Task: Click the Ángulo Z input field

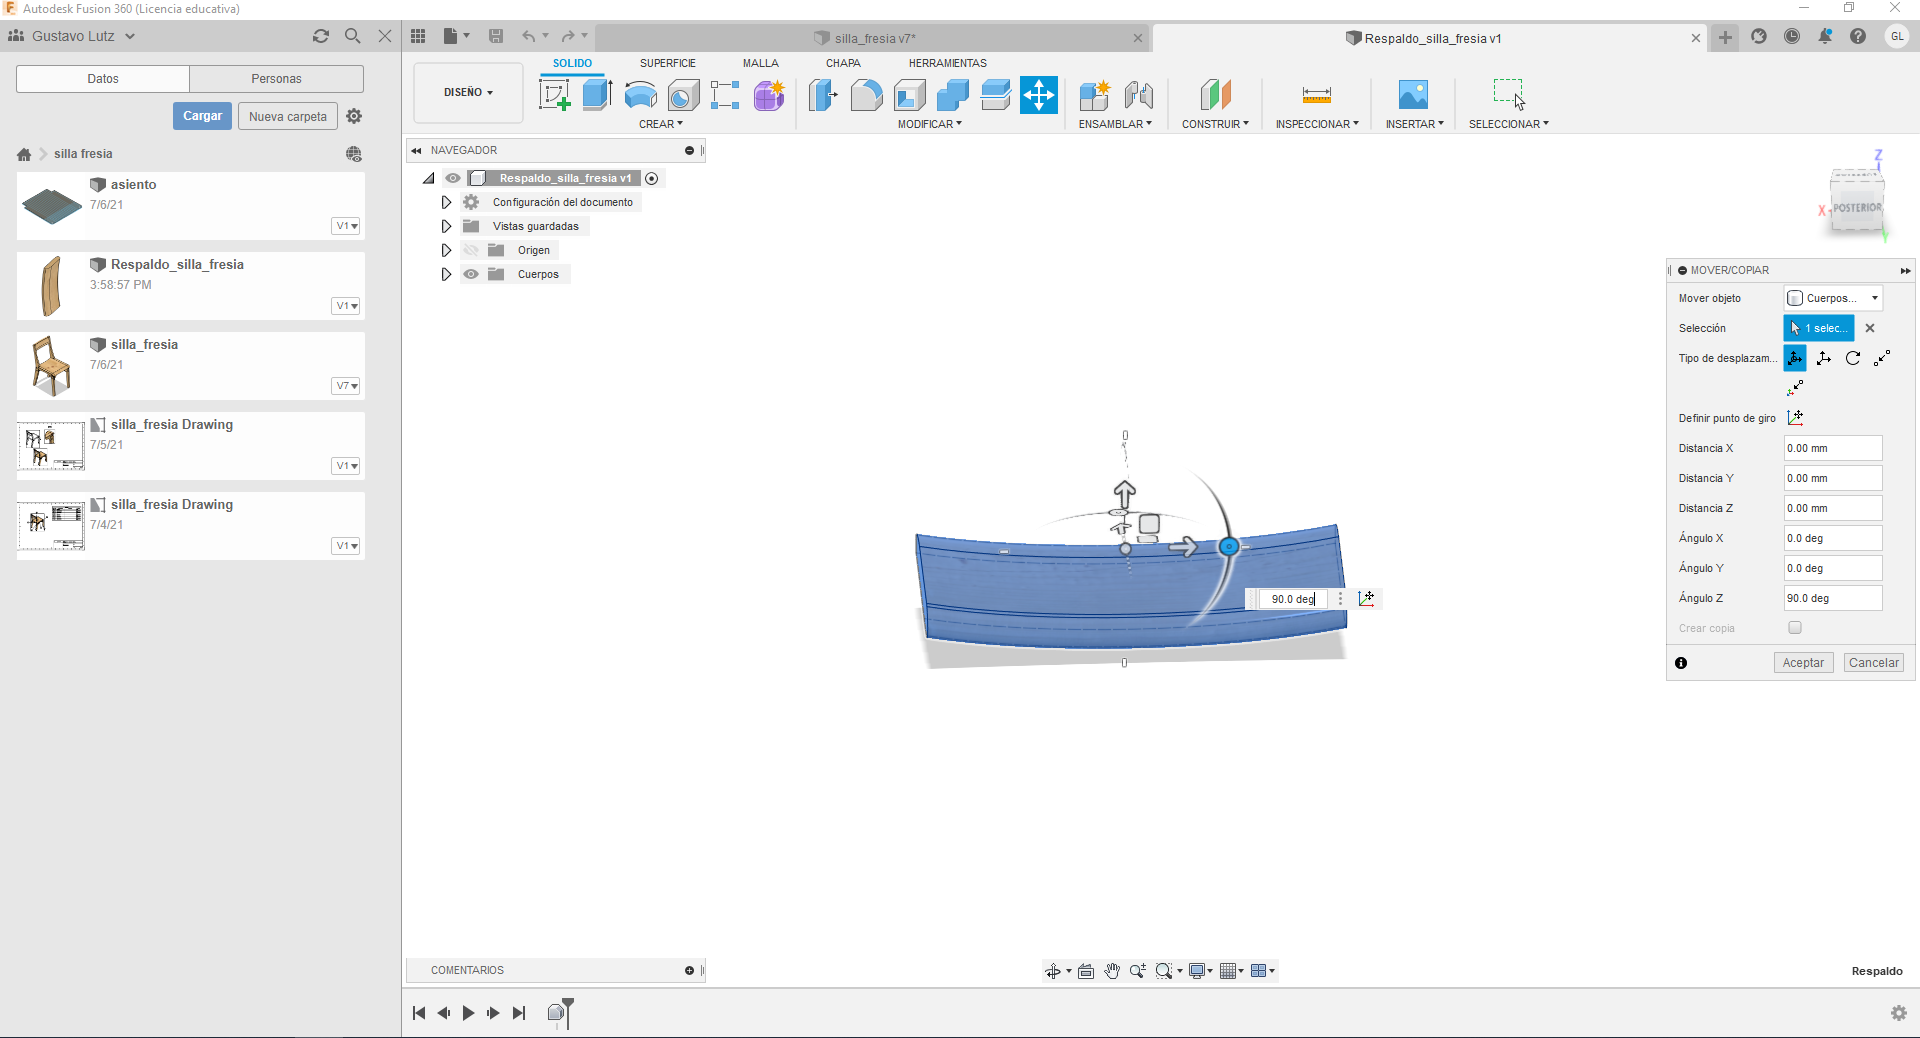Action: (x=1833, y=598)
